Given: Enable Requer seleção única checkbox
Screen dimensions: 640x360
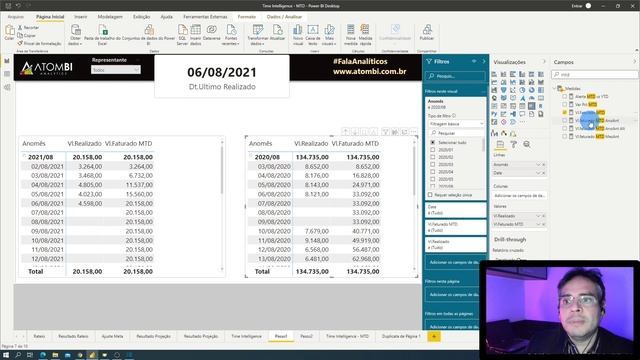Looking at the screenshot, I should [x=430, y=195].
